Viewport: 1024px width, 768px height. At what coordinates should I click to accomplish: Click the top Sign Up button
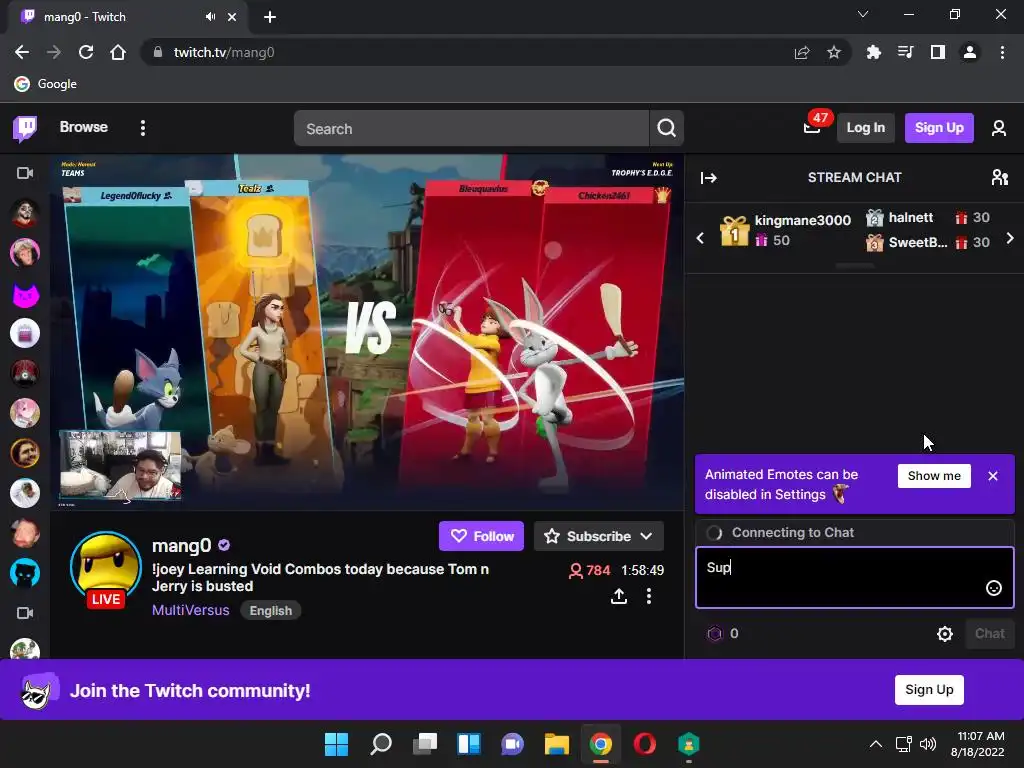coord(938,128)
